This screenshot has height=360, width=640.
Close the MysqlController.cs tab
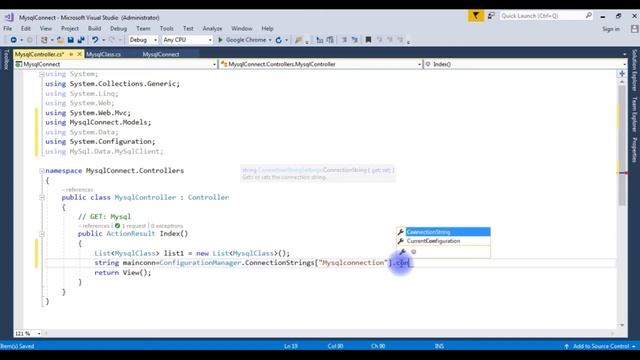pos(79,54)
